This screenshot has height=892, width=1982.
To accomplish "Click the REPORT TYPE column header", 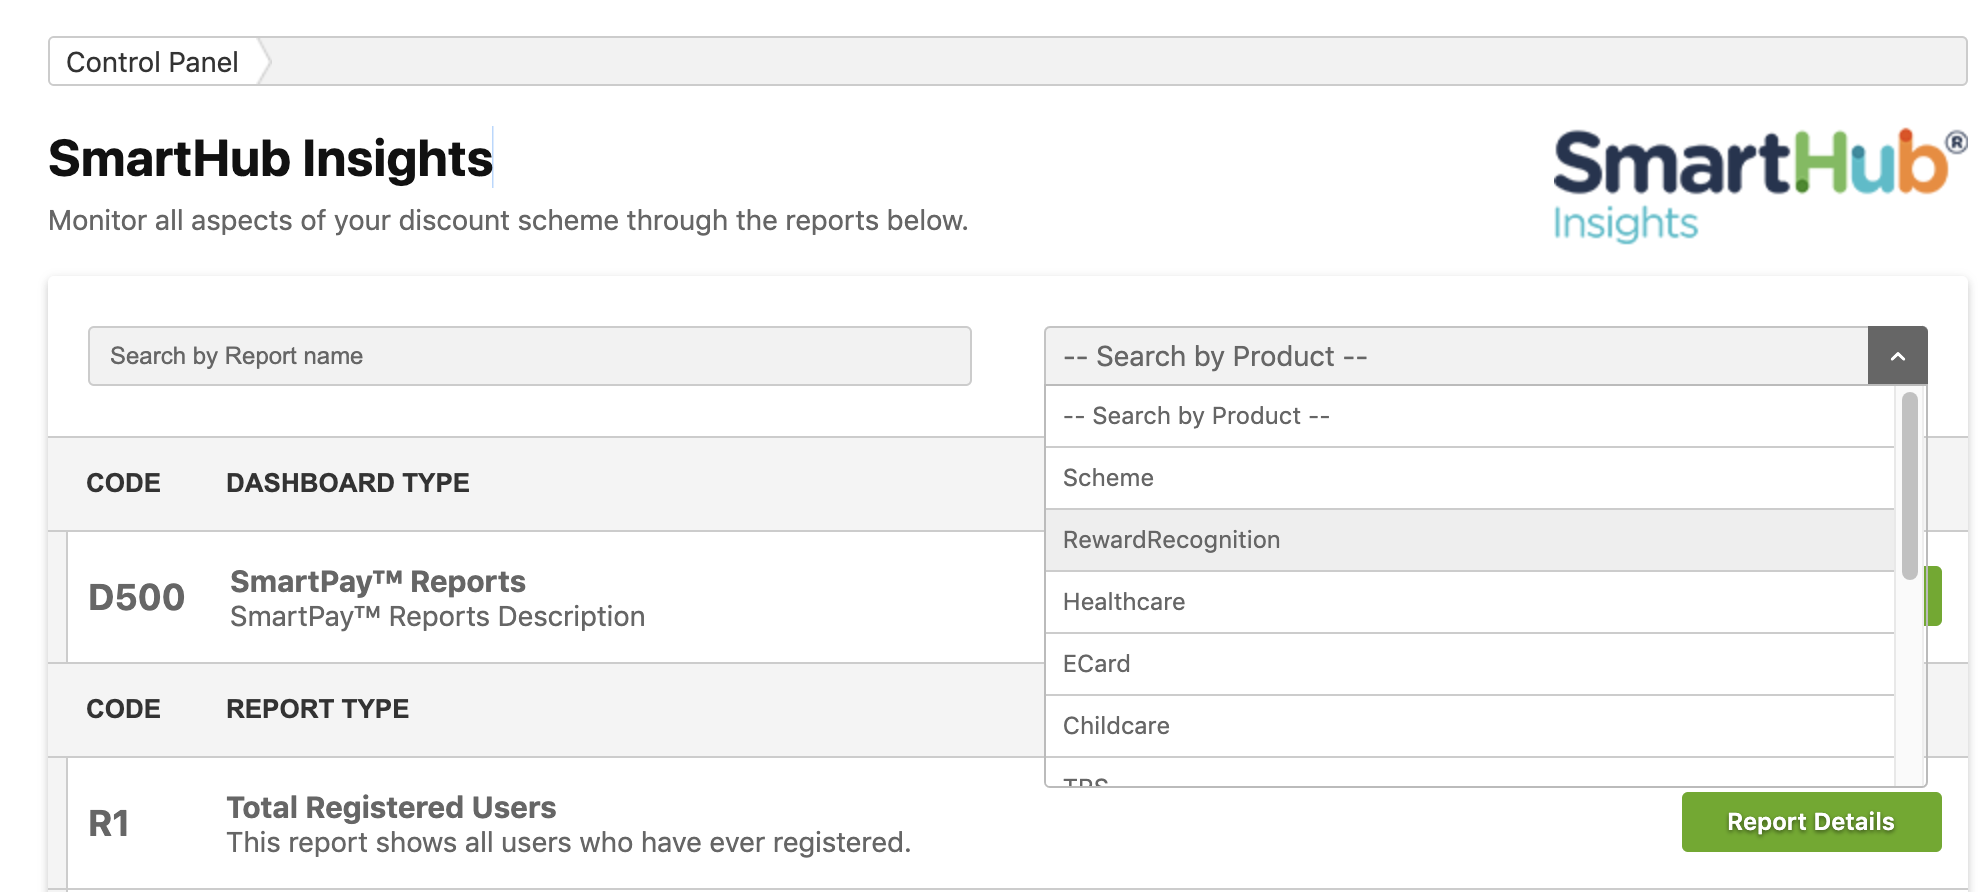I will 317,709.
